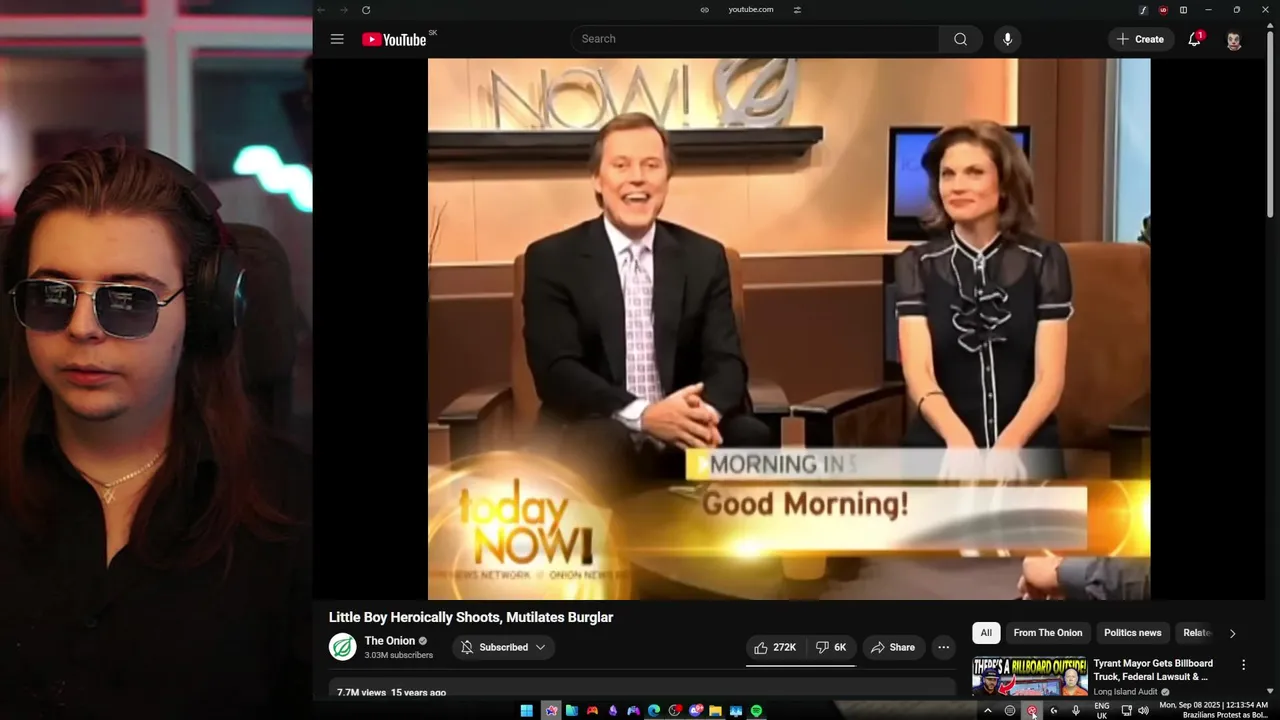Share the video

click(893, 647)
